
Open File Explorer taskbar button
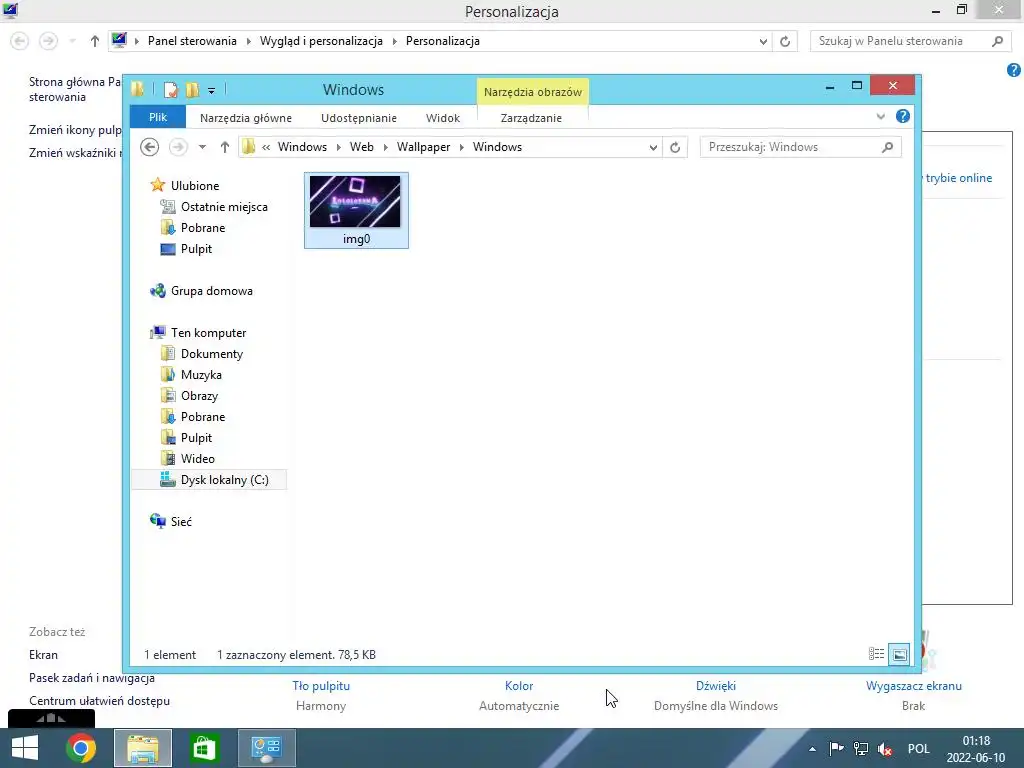click(143, 748)
